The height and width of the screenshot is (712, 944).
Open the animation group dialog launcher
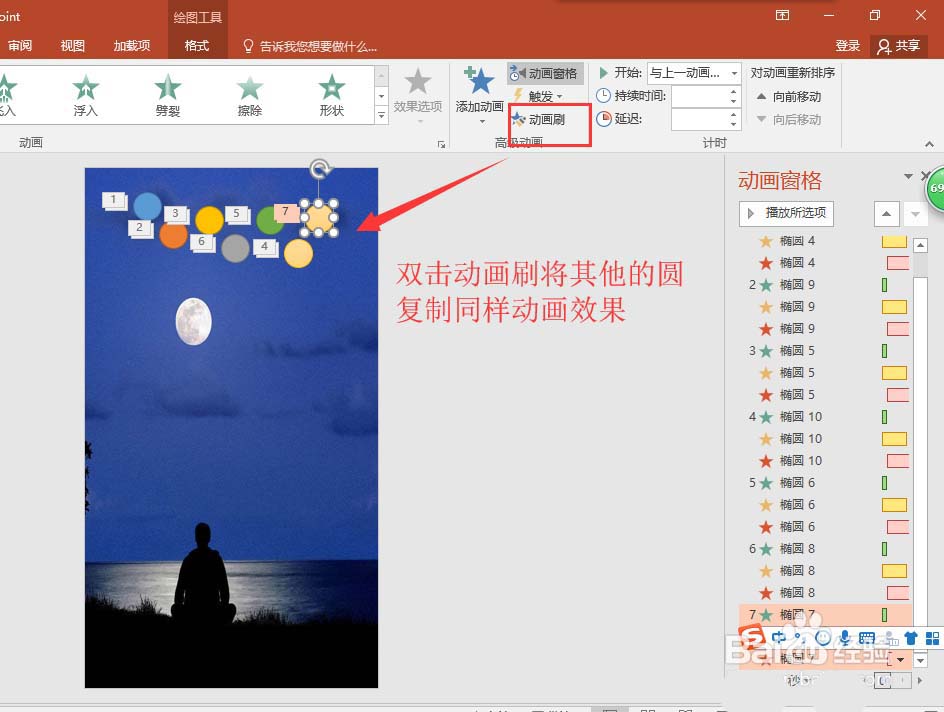click(x=441, y=144)
